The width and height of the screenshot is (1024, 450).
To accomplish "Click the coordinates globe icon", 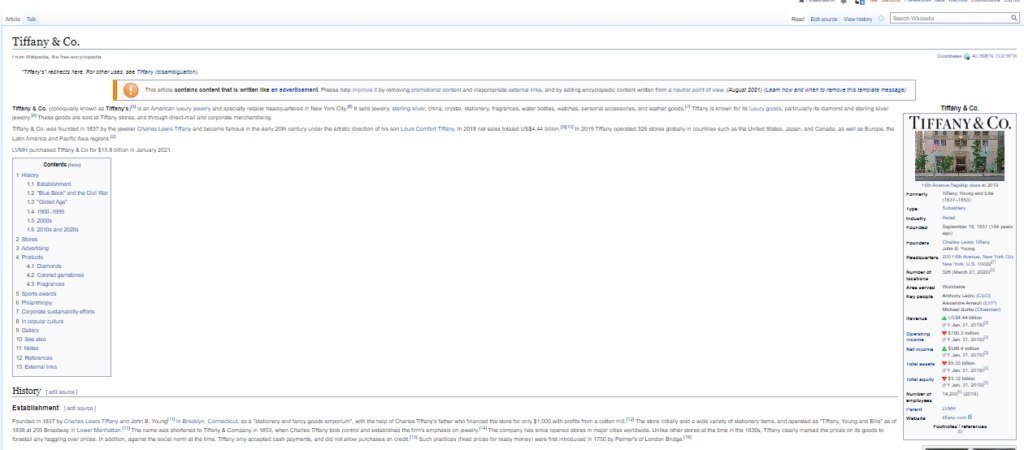I will click(967, 56).
